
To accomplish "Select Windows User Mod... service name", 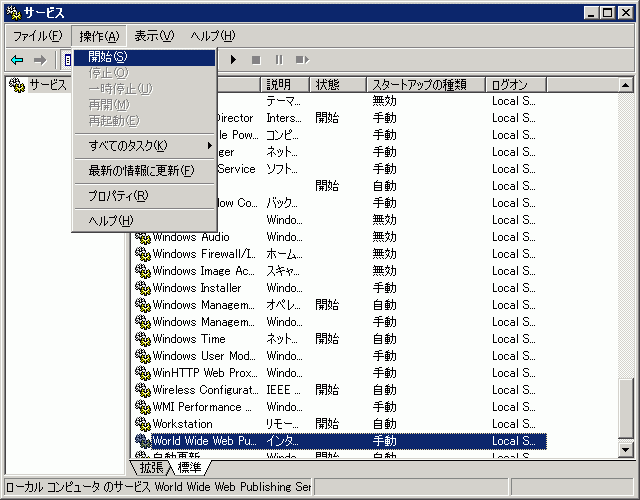I will pyautogui.click(x=204, y=356).
